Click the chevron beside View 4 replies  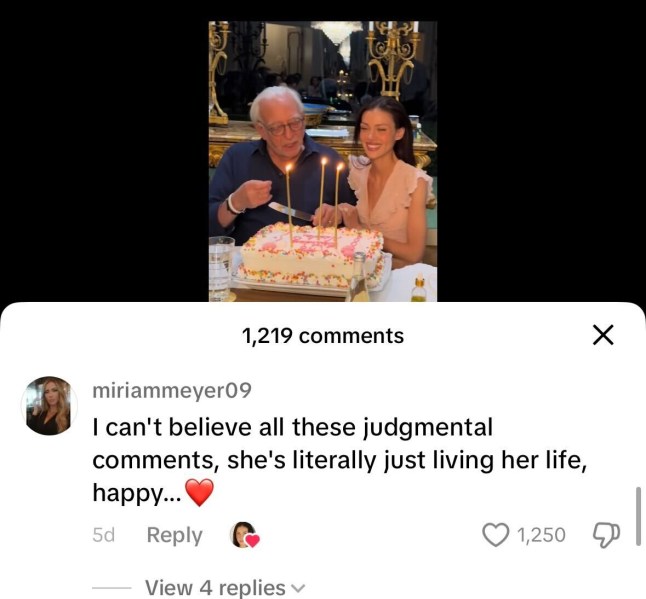(x=296, y=588)
